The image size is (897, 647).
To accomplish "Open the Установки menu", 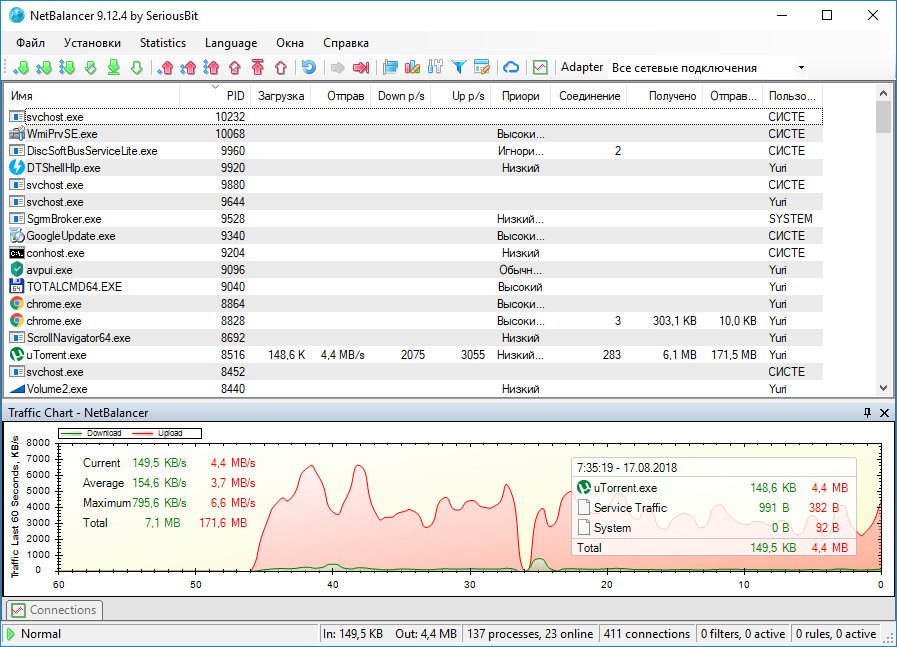I will (x=92, y=43).
